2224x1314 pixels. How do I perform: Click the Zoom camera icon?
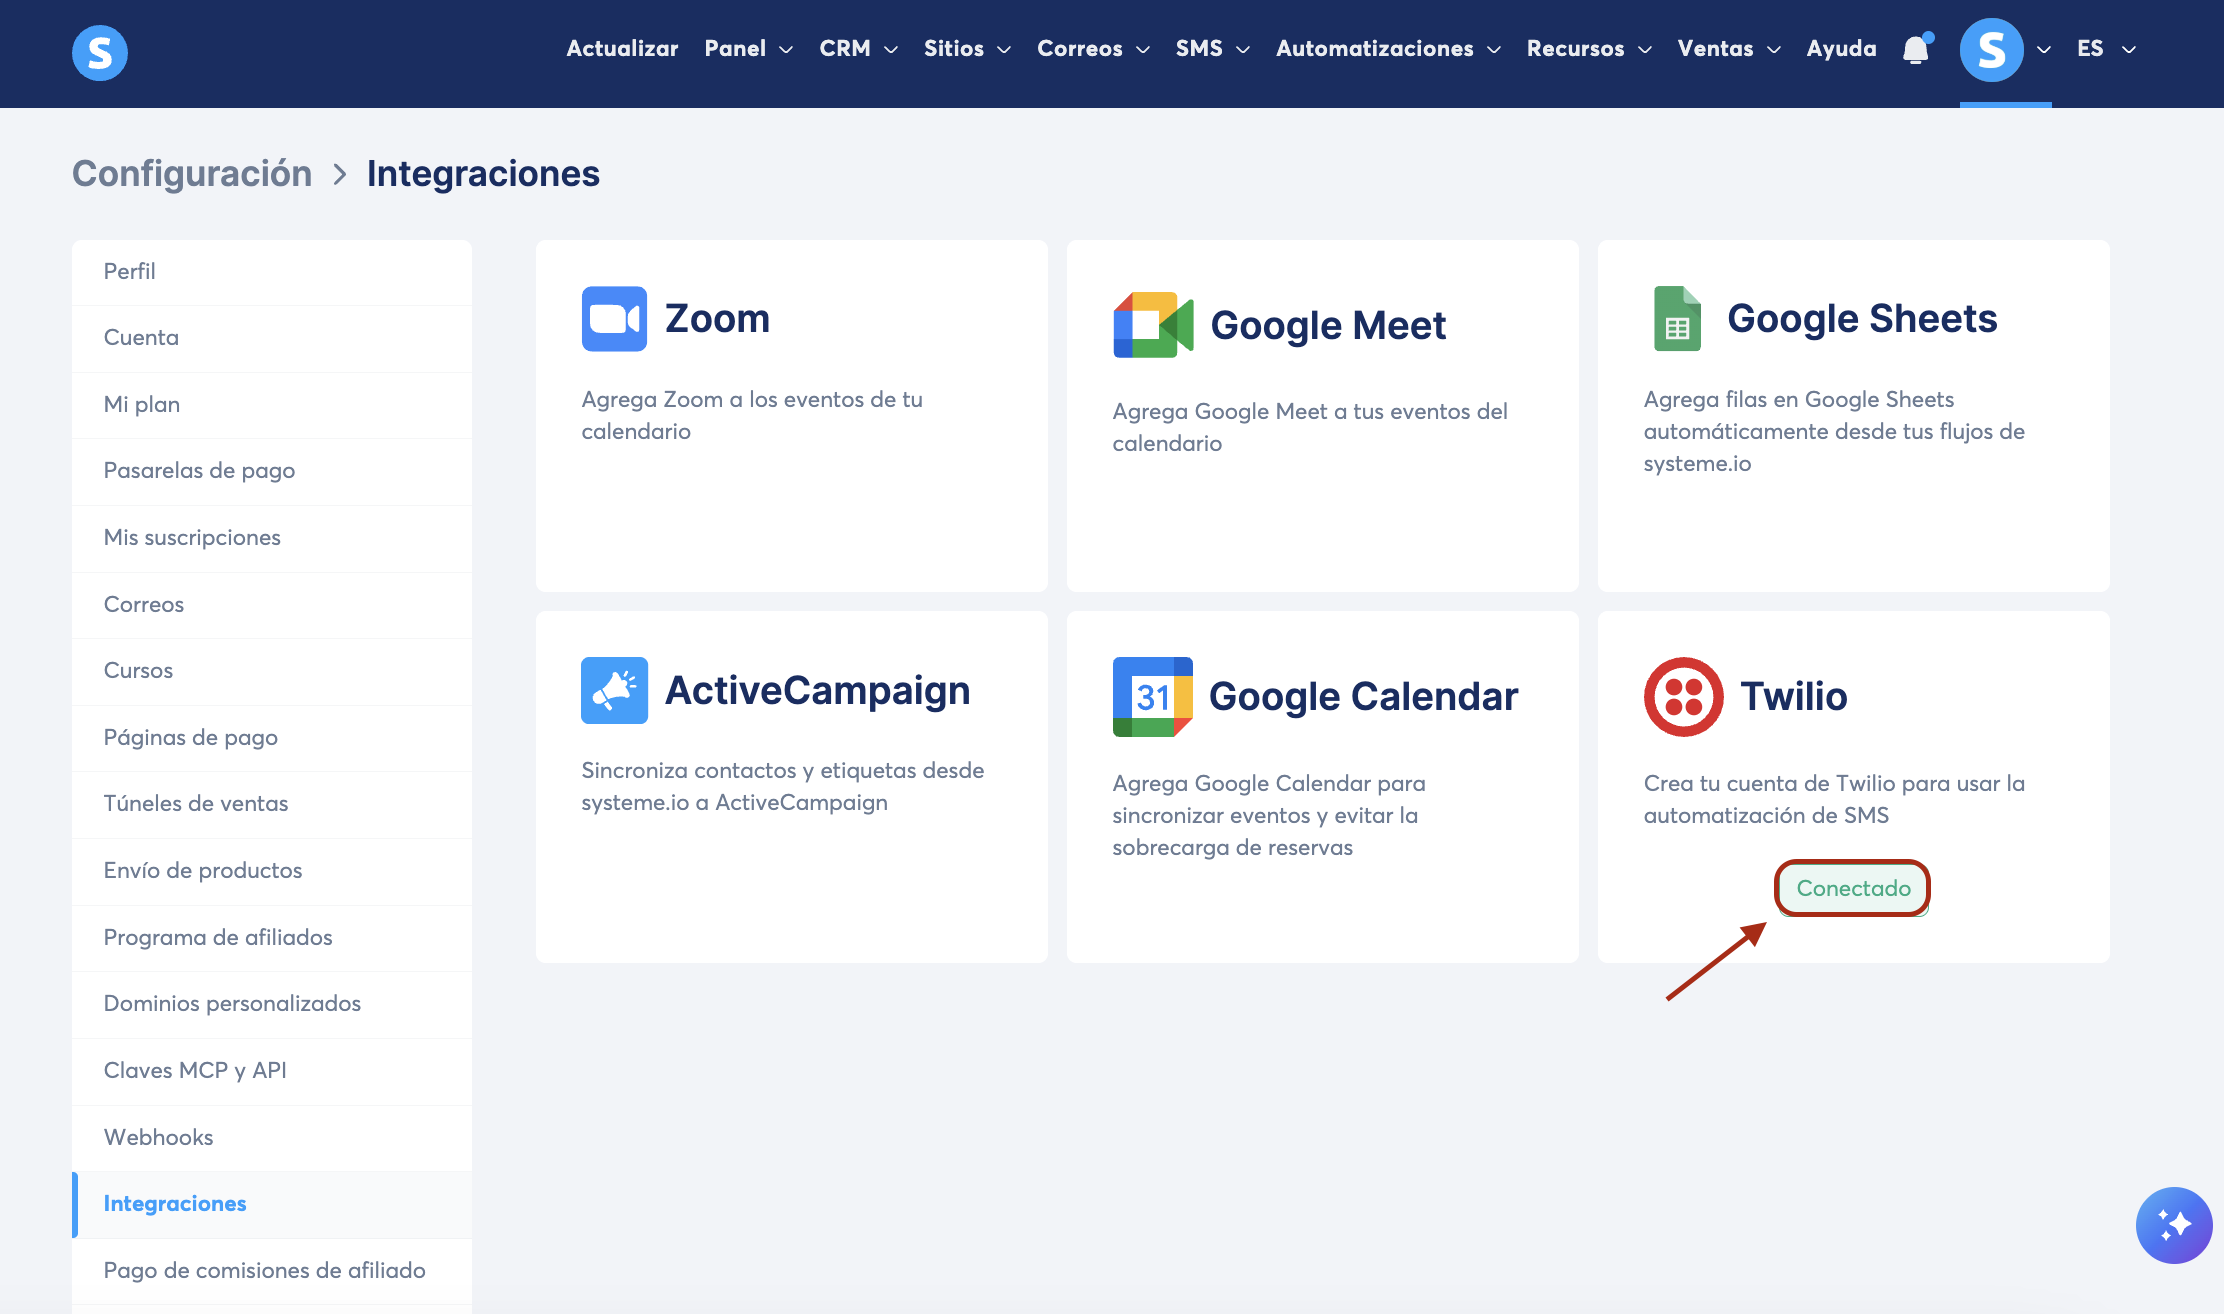tap(614, 319)
